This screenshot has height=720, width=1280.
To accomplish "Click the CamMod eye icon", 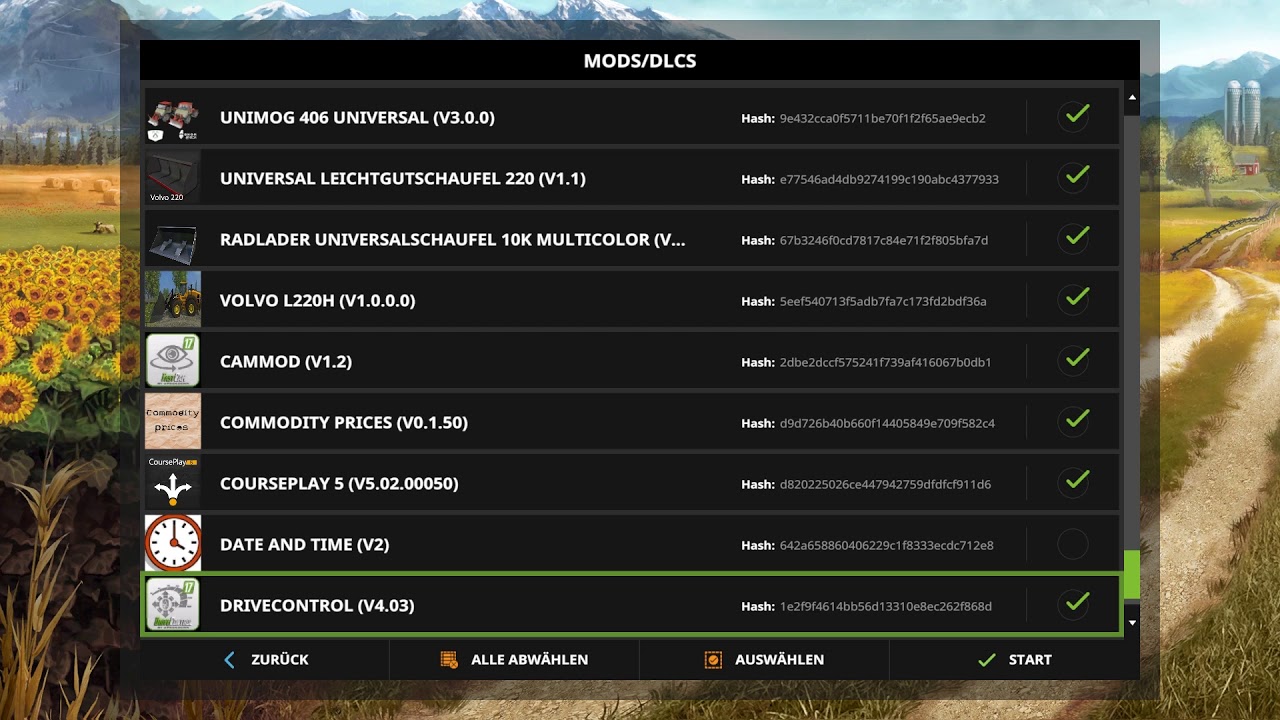I will click(x=173, y=361).
